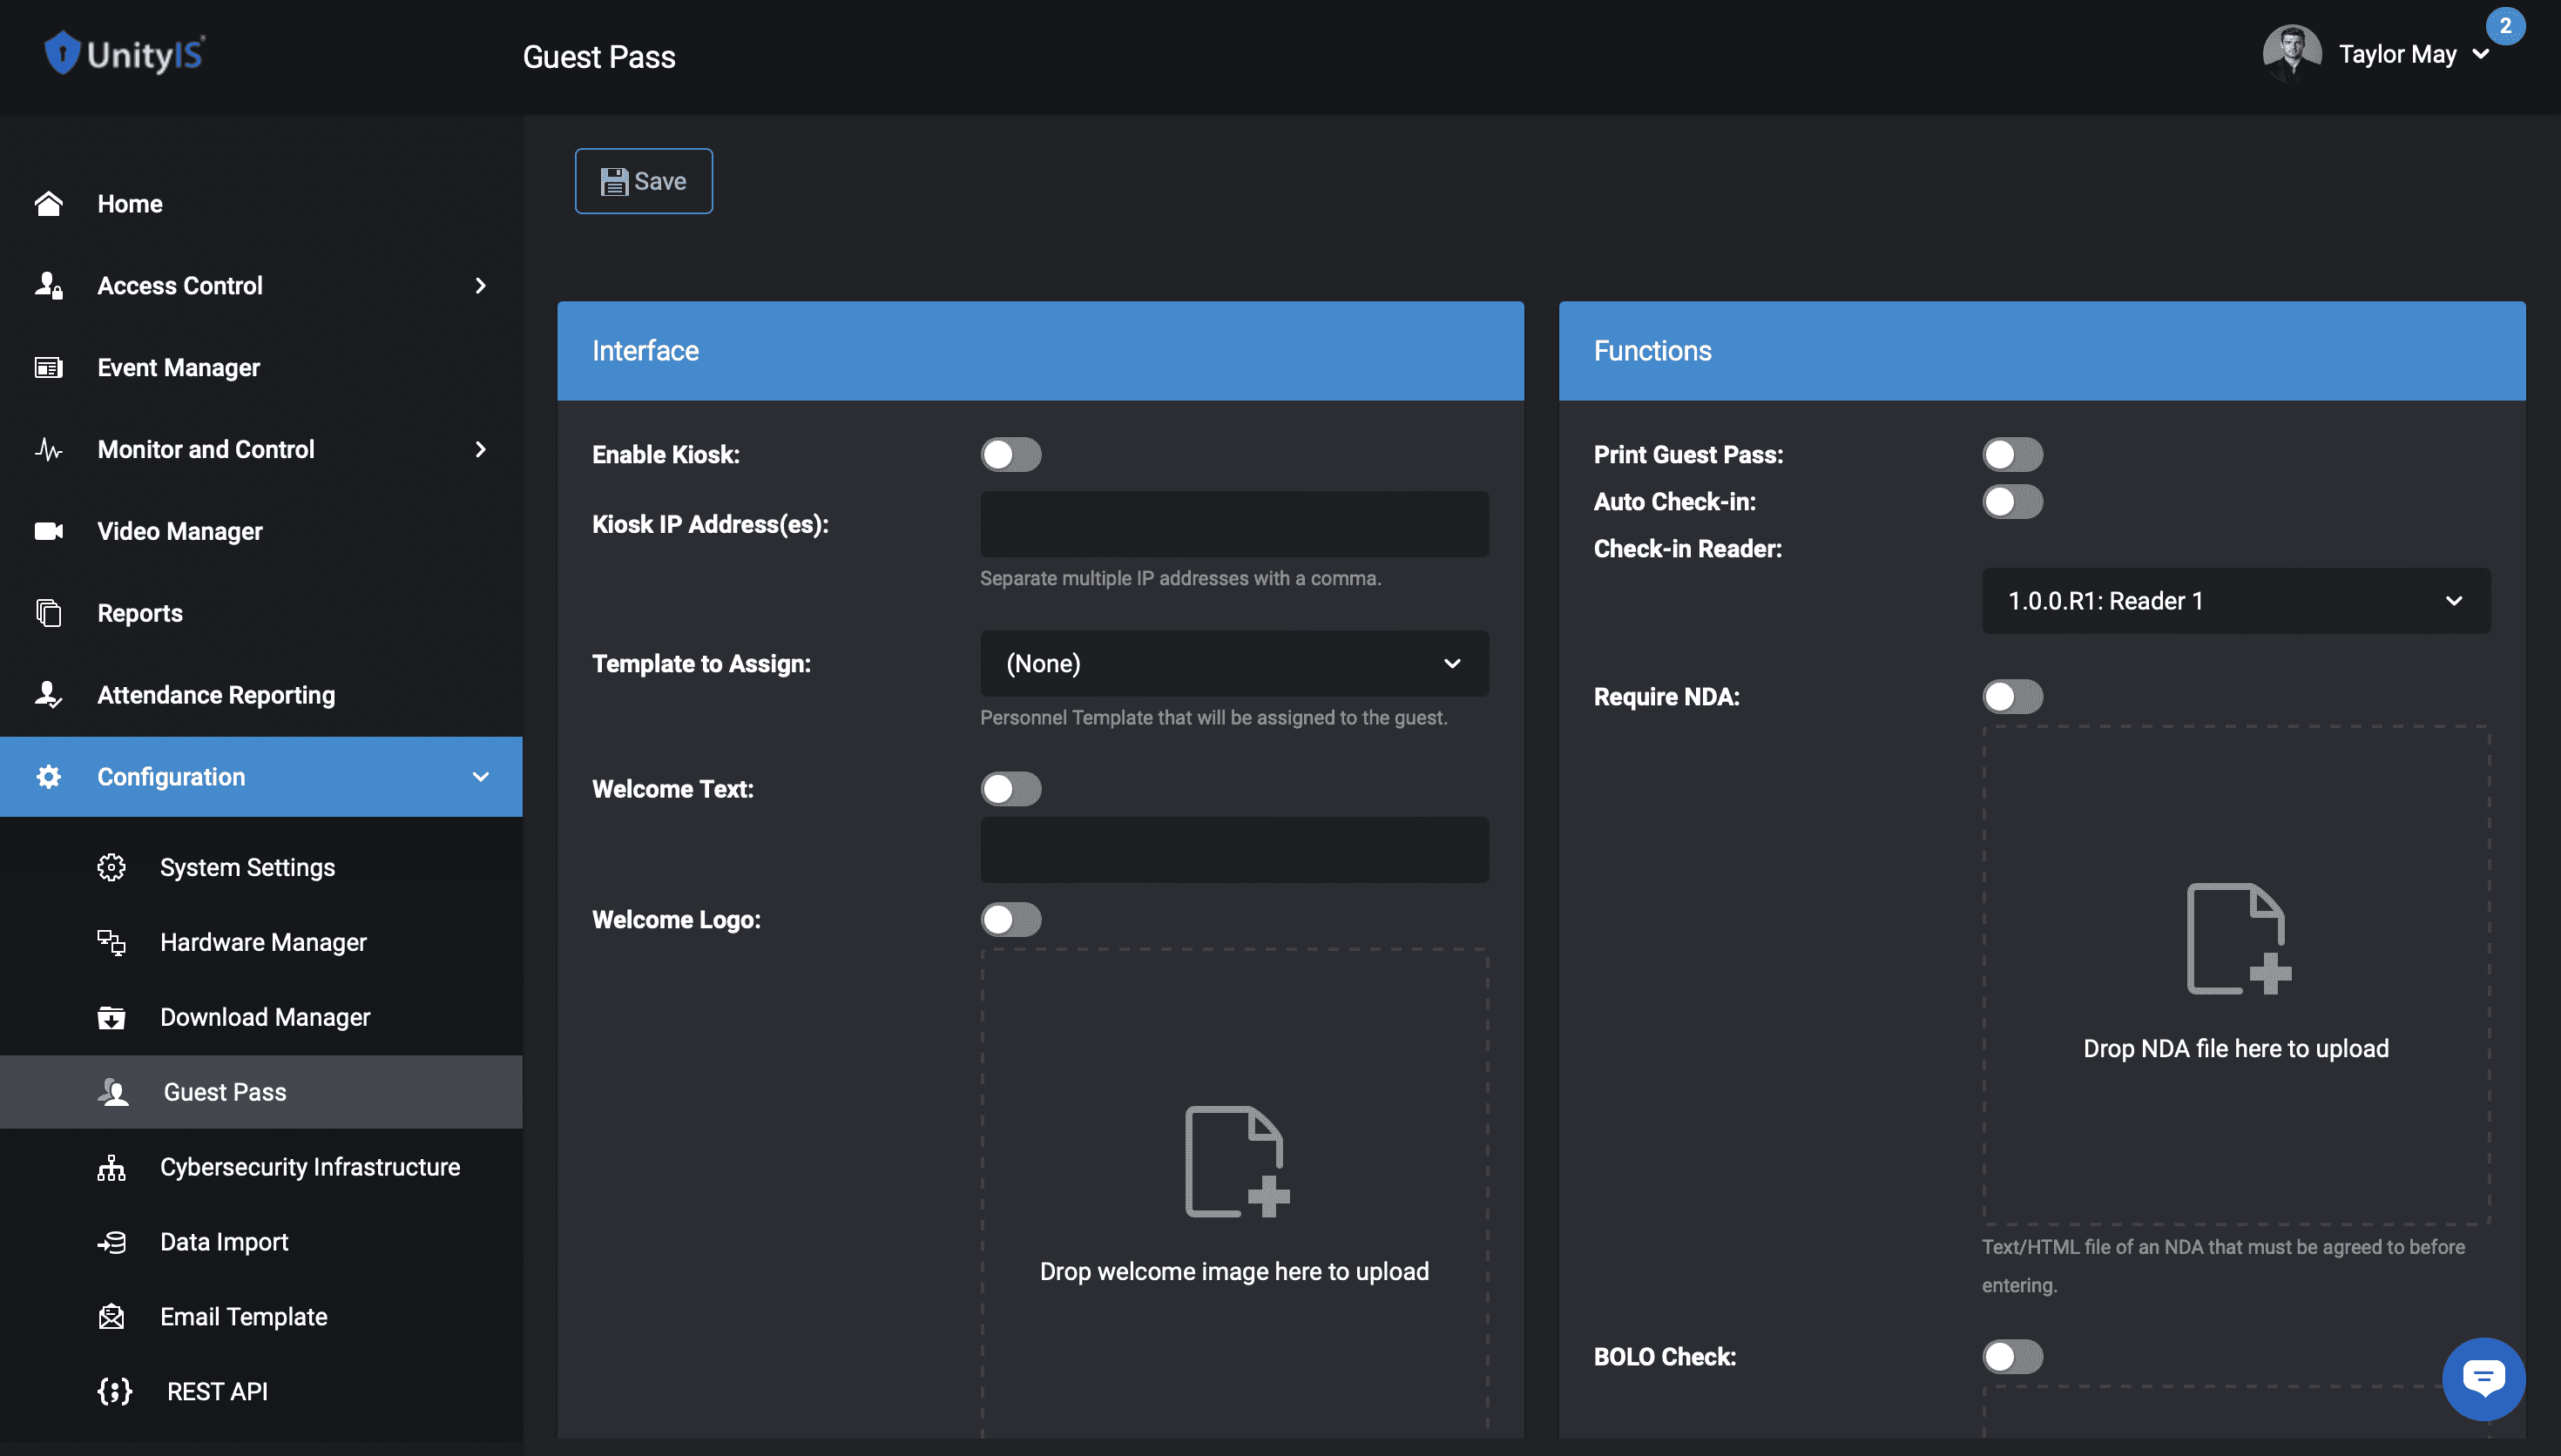Open Cybersecurity Infrastructure link
This screenshot has height=1456, width=2561.
pos(310,1167)
